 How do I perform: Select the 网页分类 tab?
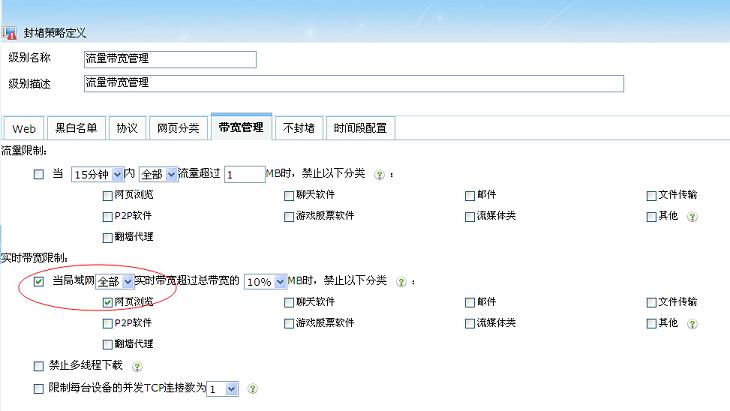[179, 128]
